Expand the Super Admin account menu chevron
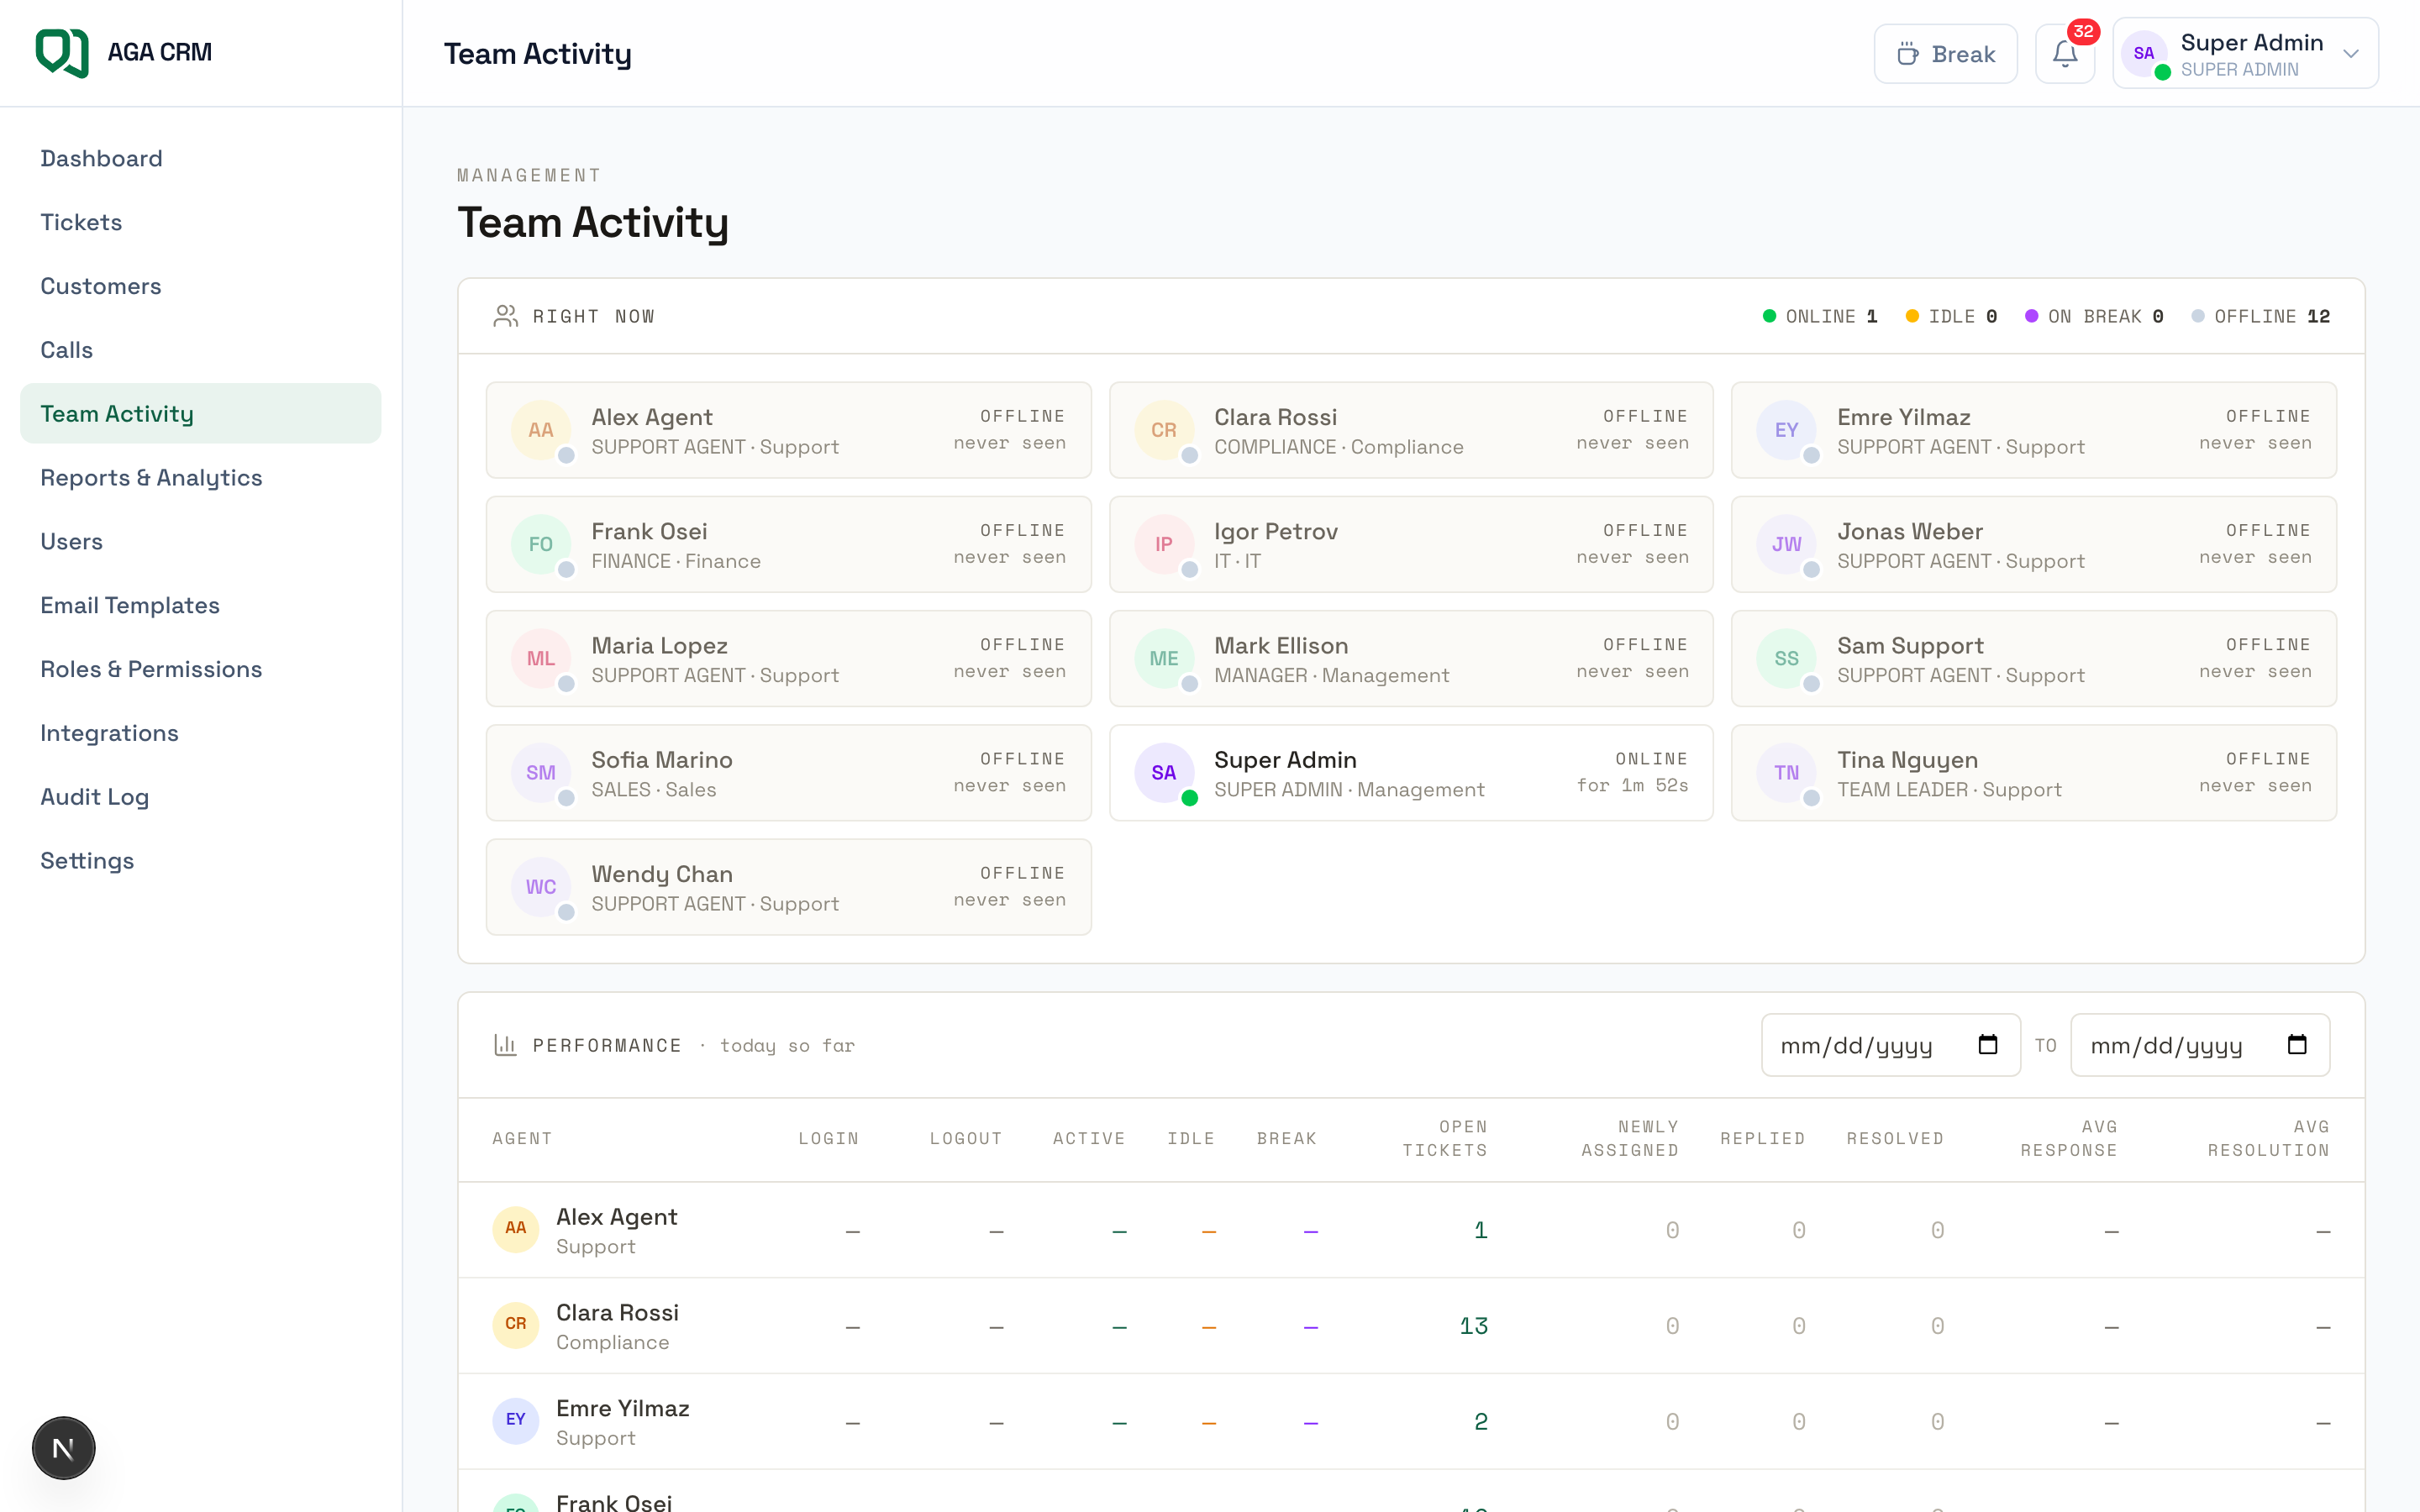Viewport: 2420px width, 1512px height. pos(2351,54)
